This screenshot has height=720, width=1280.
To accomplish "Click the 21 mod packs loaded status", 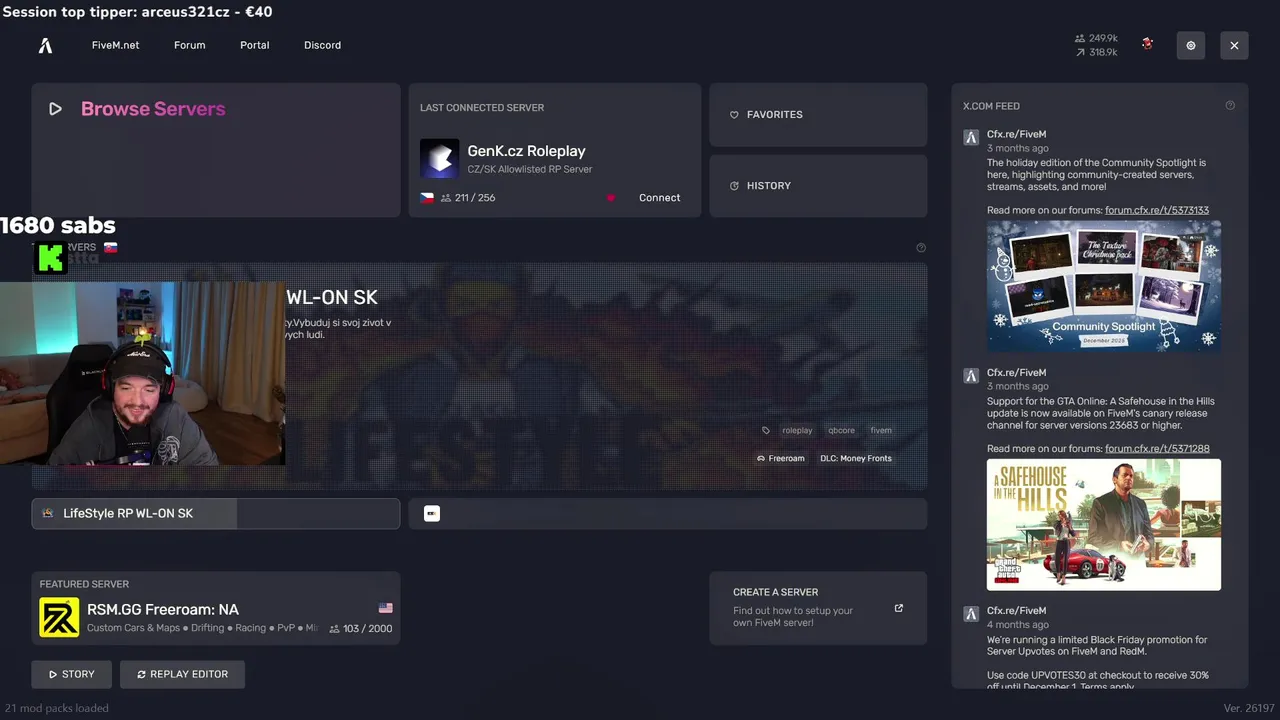I will pyautogui.click(x=57, y=708).
